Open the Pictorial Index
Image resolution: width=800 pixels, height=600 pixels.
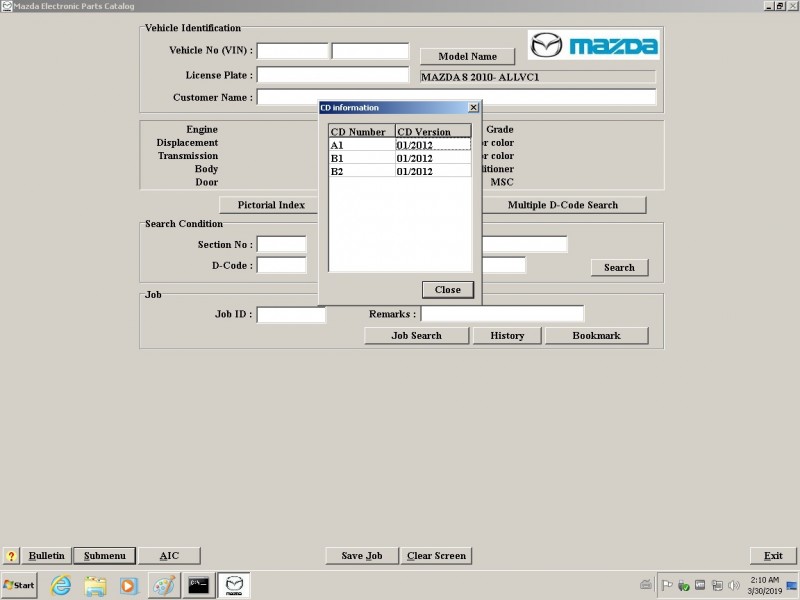tap(270, 205)
